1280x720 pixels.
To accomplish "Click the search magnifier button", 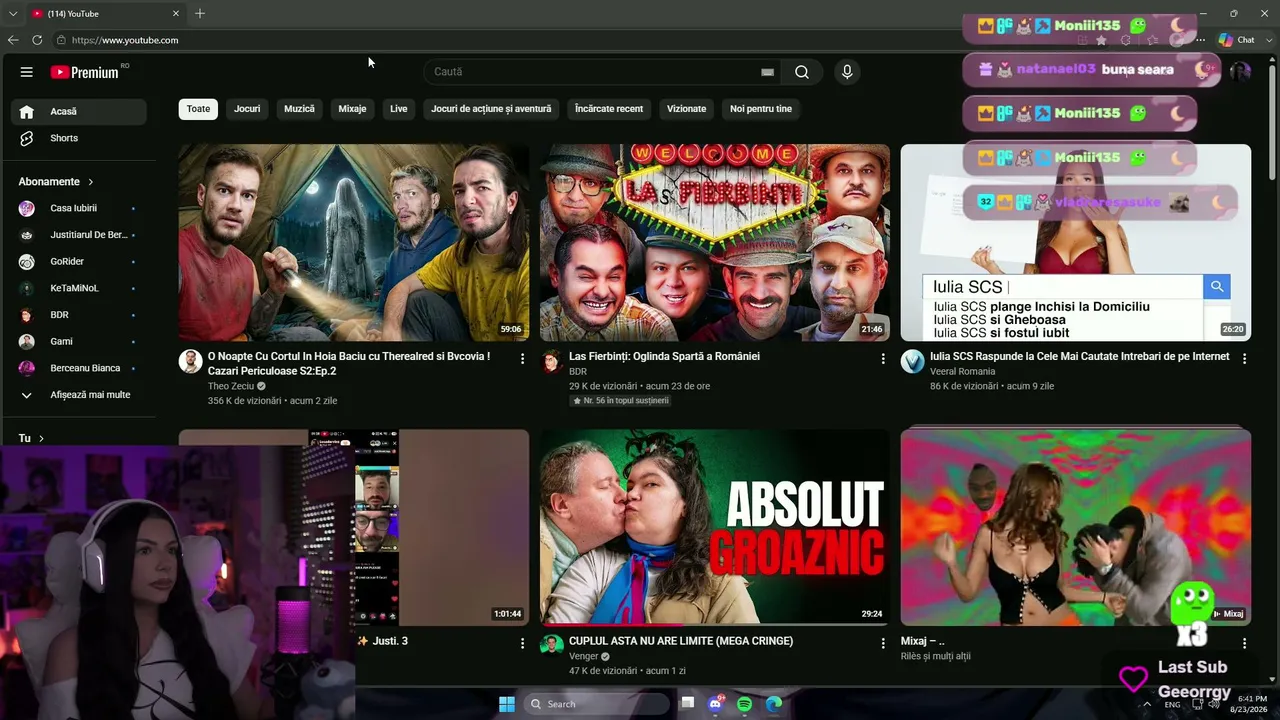I will click(802, 72).
